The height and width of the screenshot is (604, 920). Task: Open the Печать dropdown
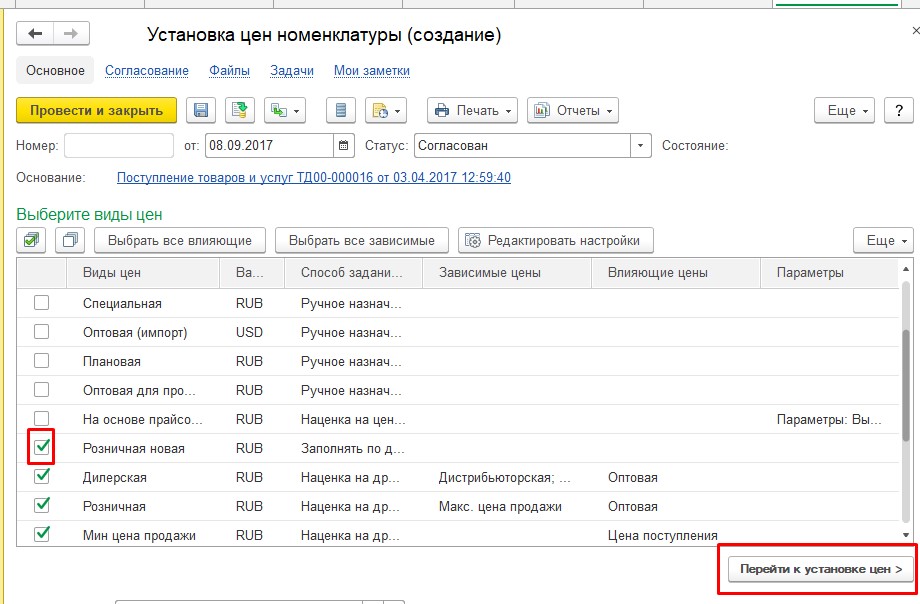coord(472,110)
